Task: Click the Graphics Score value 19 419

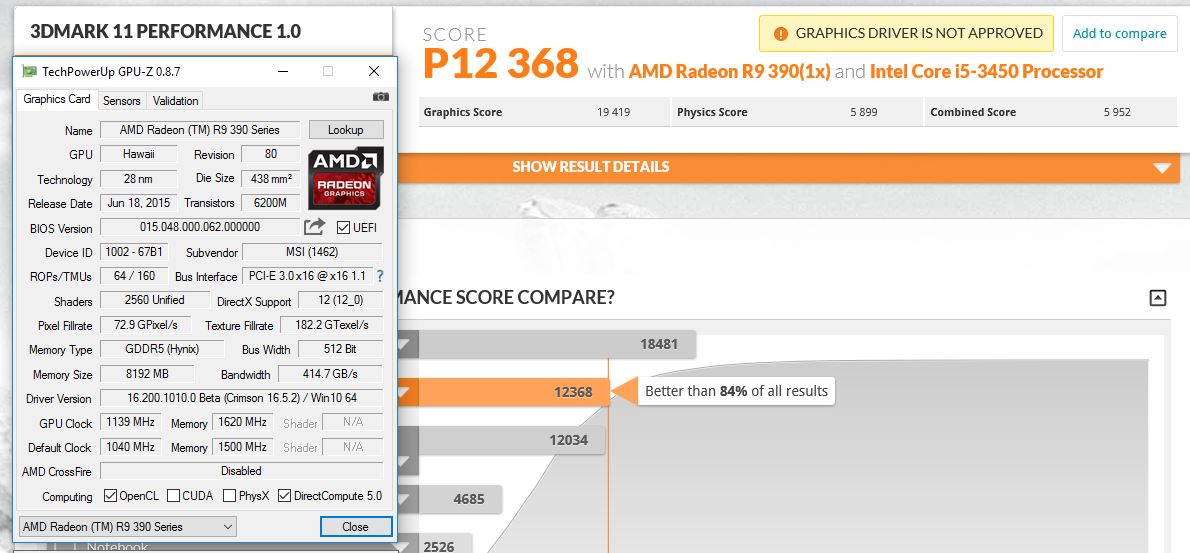Action: (613, 112)
